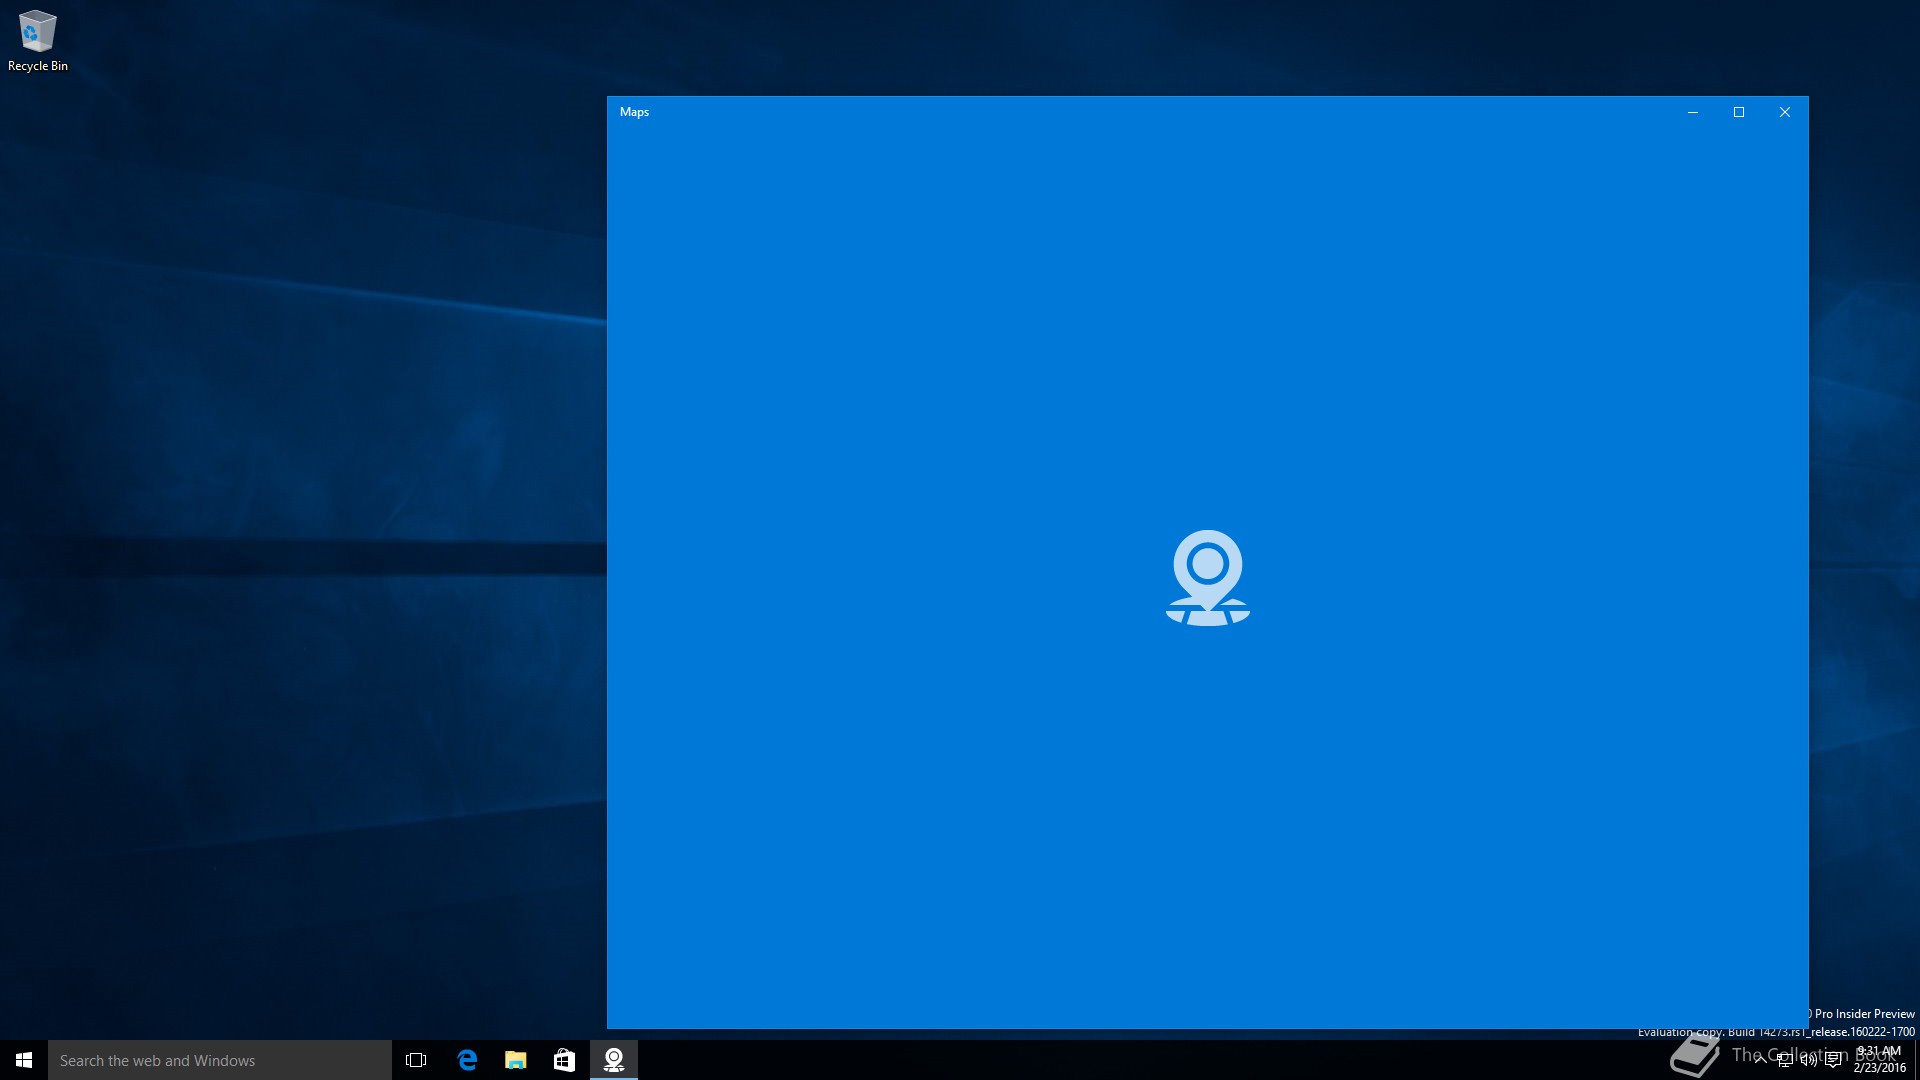Open the volume control tray icon
Viewport: 1920px width, 1080px height.
1808,1060
